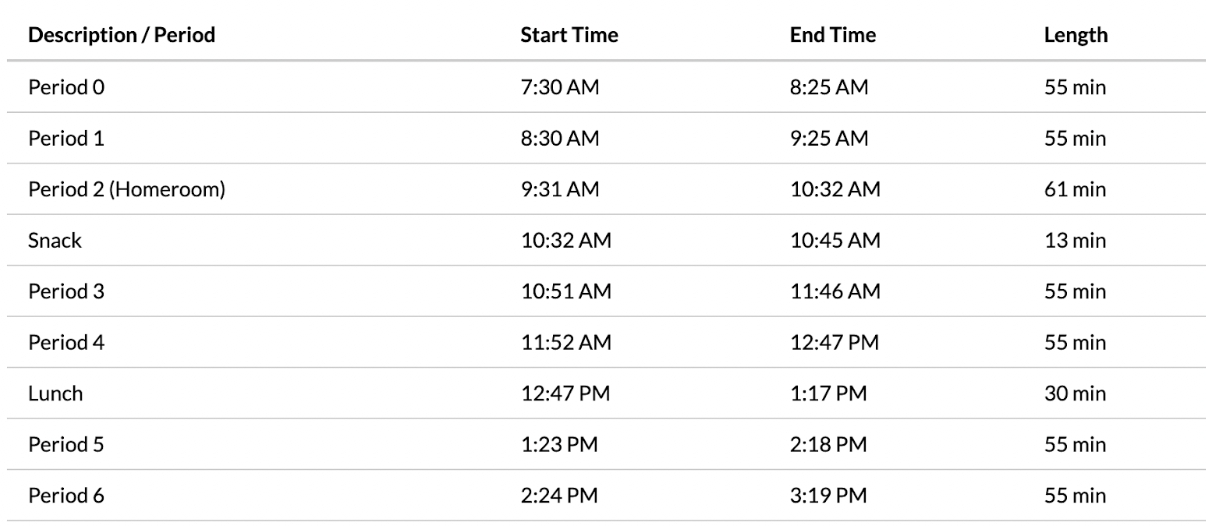Click the 13 min length cell
The image size is (1206, 526).
coord(1076,240)
